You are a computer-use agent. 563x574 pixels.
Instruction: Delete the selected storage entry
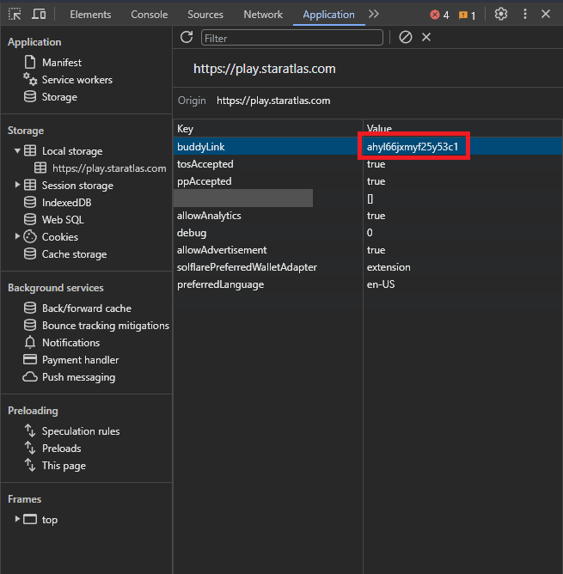click(426, 37)
